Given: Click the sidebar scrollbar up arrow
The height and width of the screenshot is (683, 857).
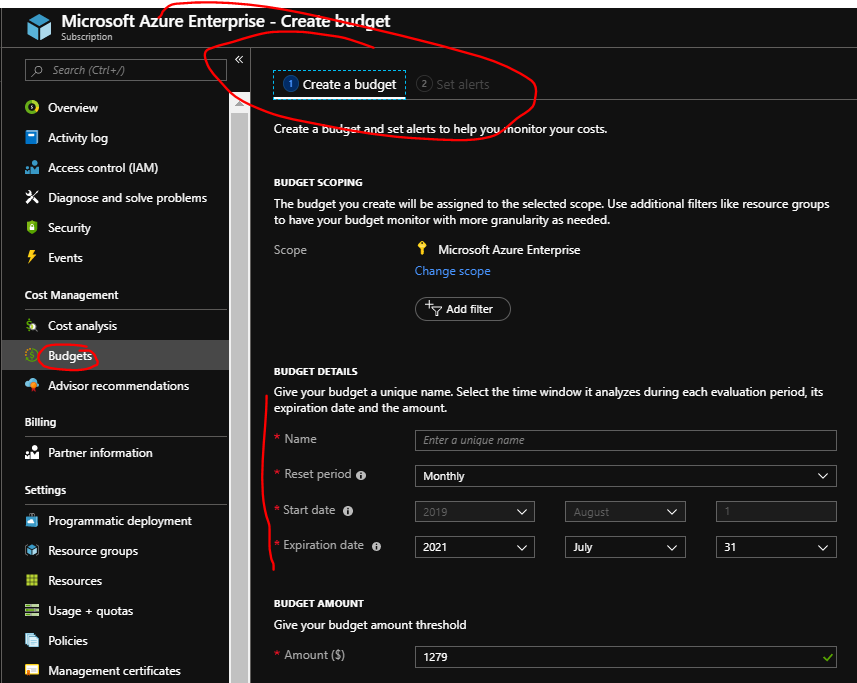Looking at the screenshot, I should coord(239,103).
